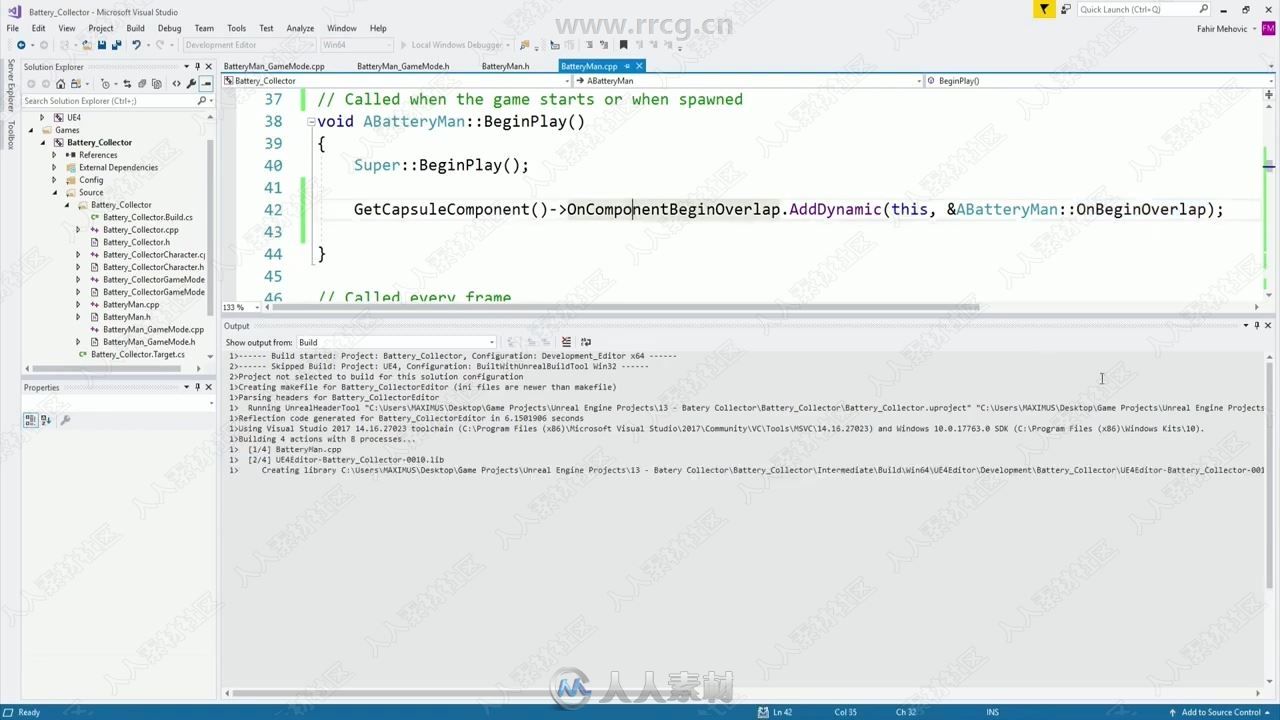Viewport: 1280px width, 720px height.
Task: Open the Analyze menu
Action: click(300, 28)
